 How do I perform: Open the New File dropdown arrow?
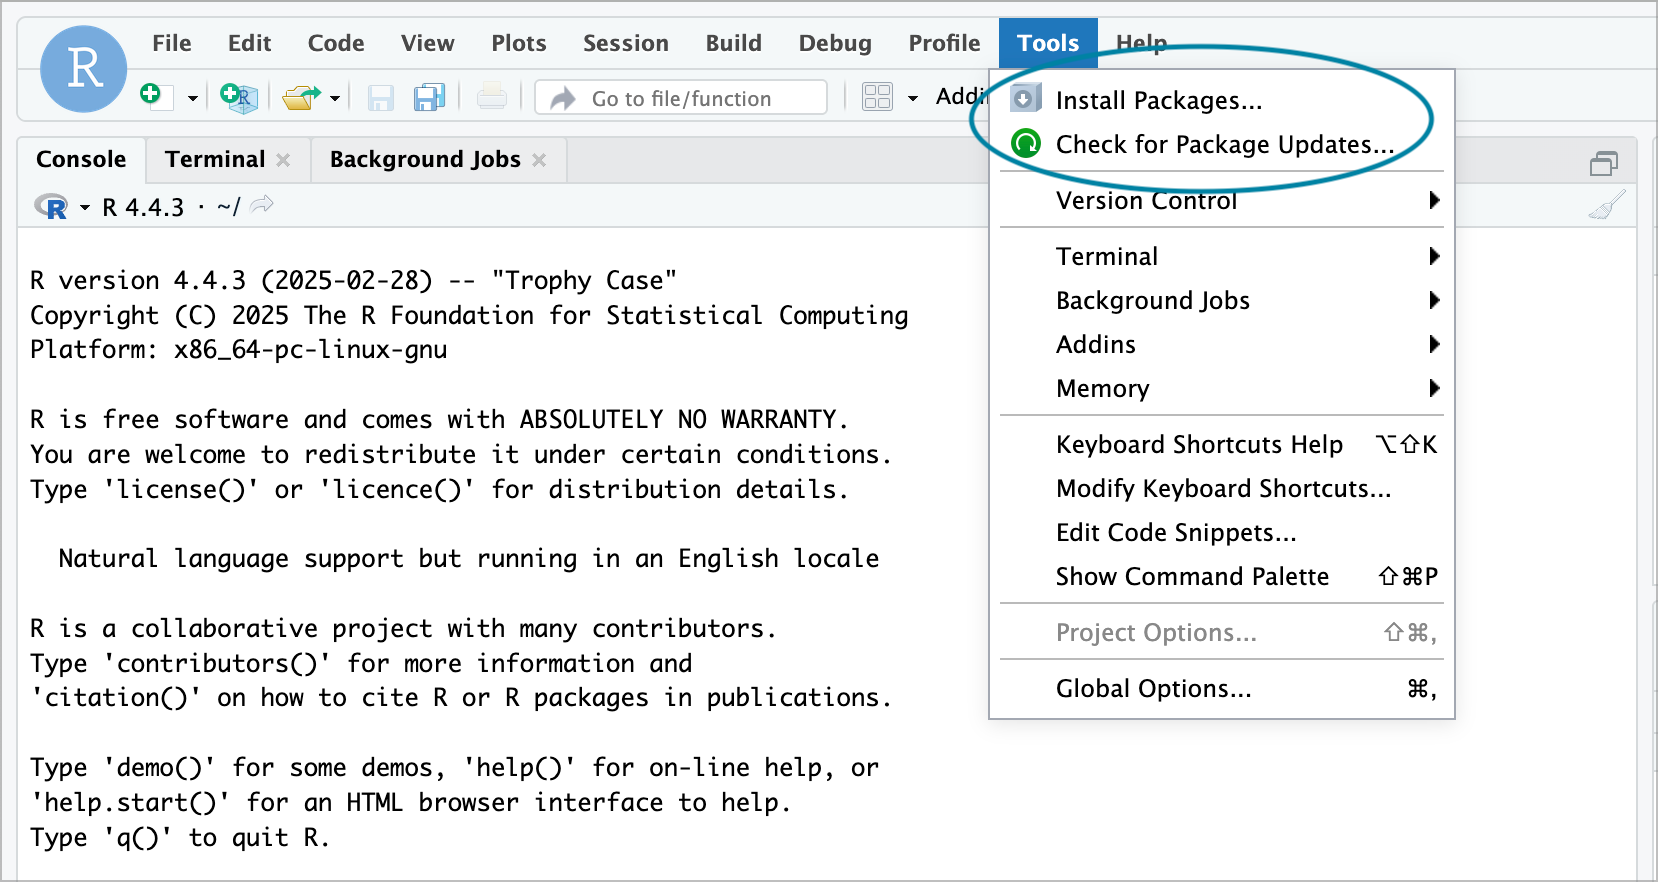point(192,98)
